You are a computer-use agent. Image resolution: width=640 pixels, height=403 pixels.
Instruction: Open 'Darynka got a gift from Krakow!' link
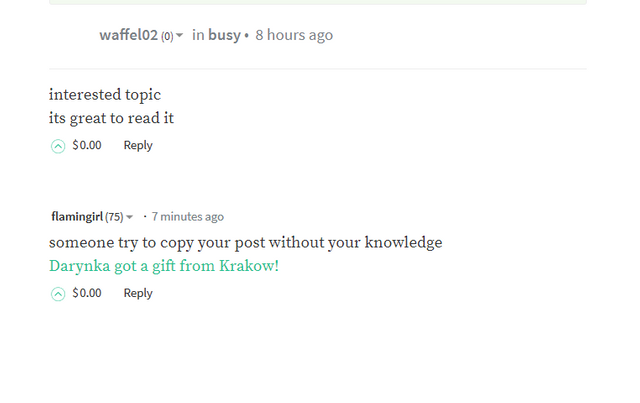tap(164, 266)
